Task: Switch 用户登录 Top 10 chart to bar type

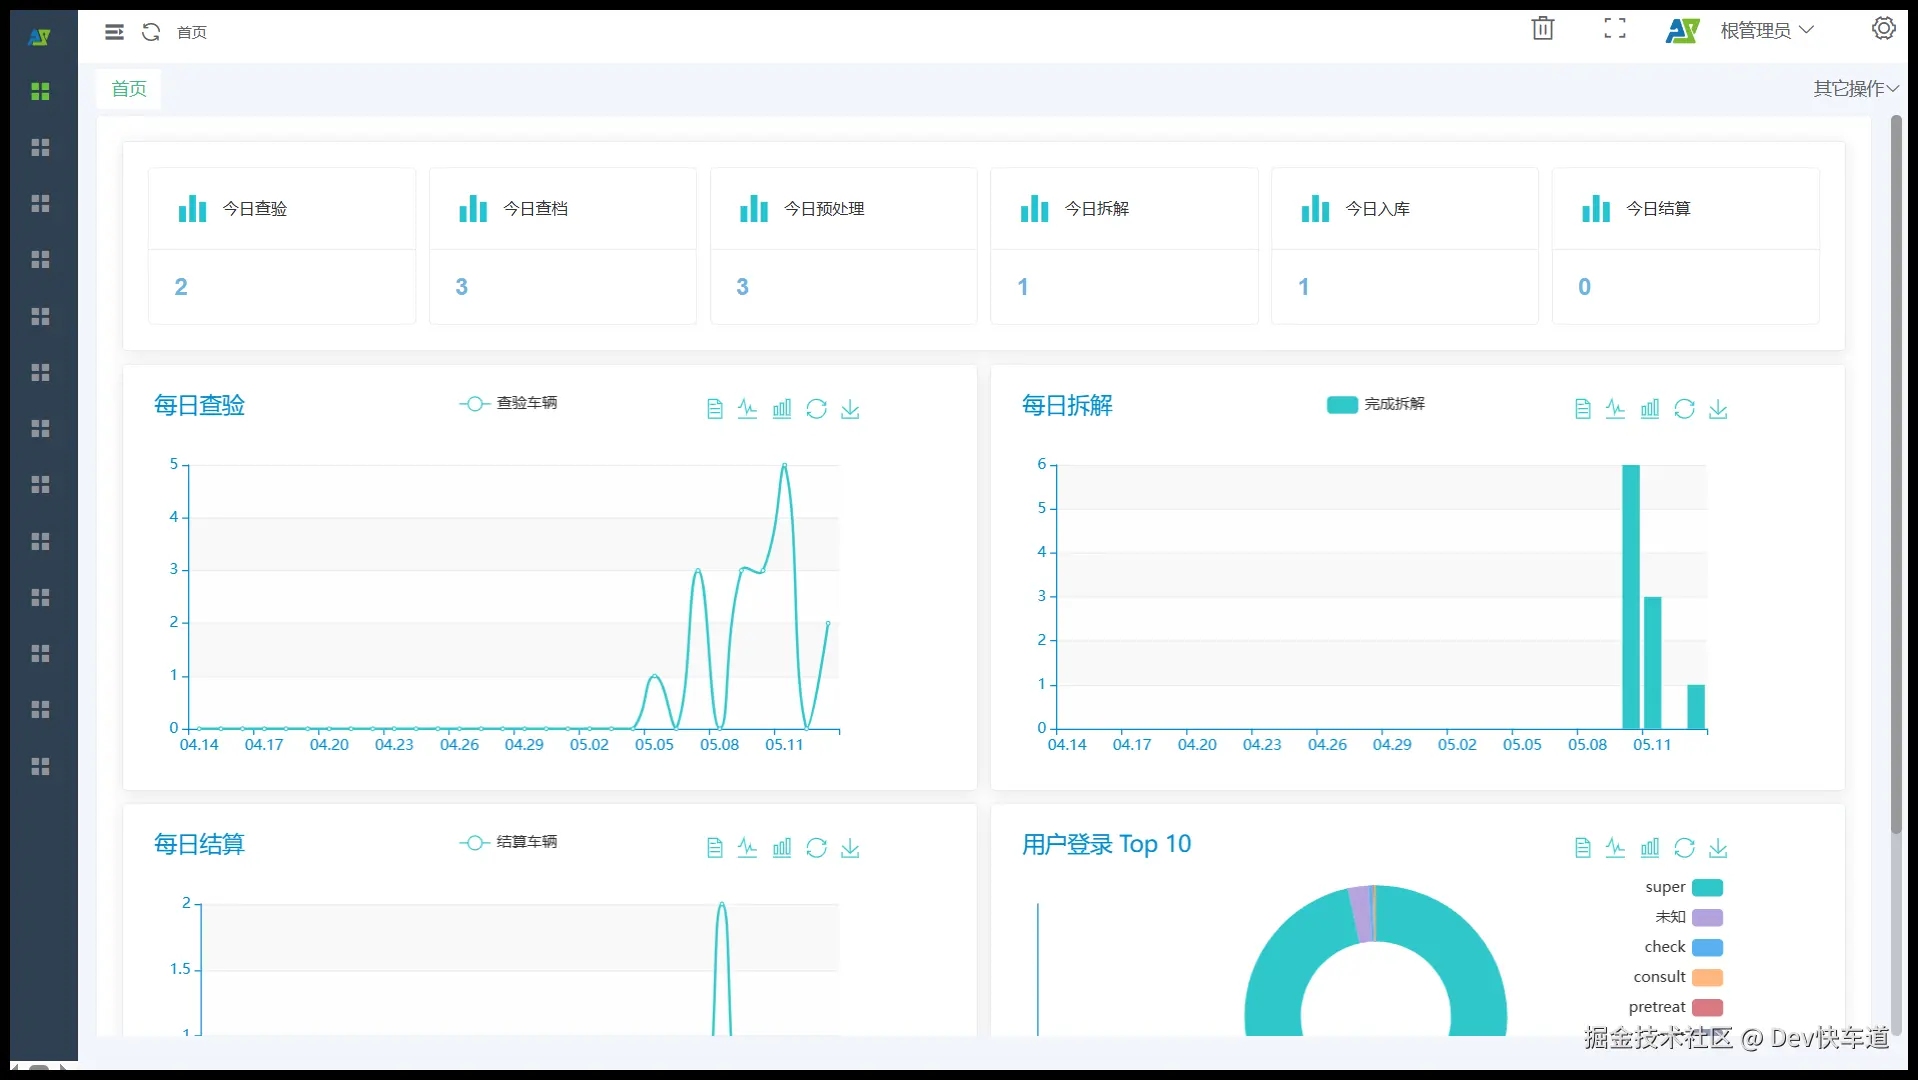Action: [x=1650, y=848]
